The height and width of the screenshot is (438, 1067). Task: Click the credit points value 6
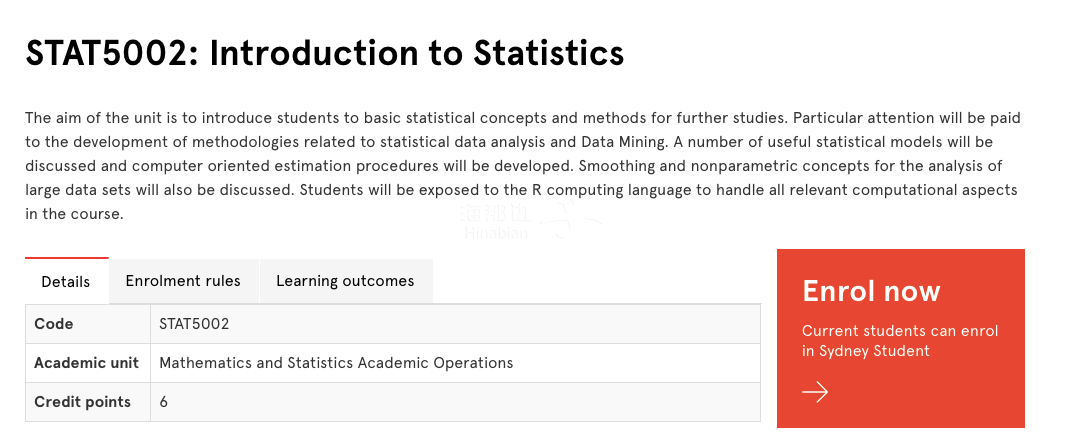pyautogui.click(x=164, y=402)
